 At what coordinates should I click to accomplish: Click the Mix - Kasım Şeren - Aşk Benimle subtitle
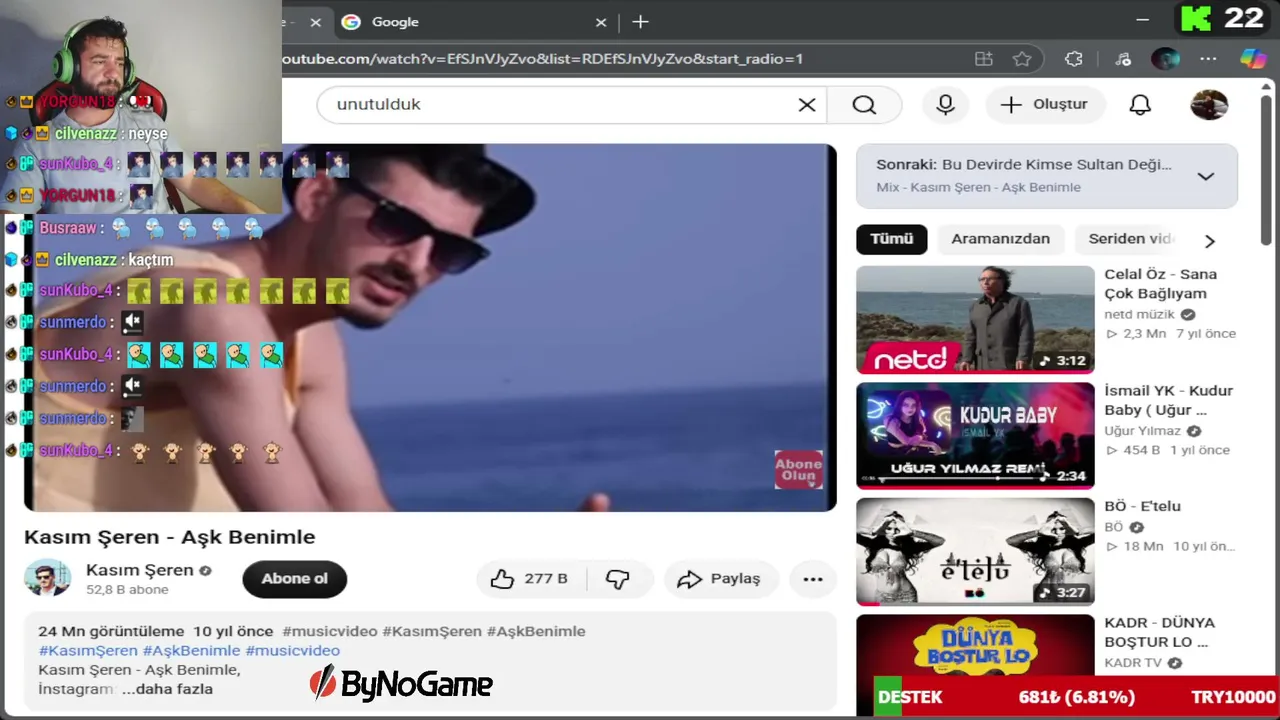coord(978,187)
